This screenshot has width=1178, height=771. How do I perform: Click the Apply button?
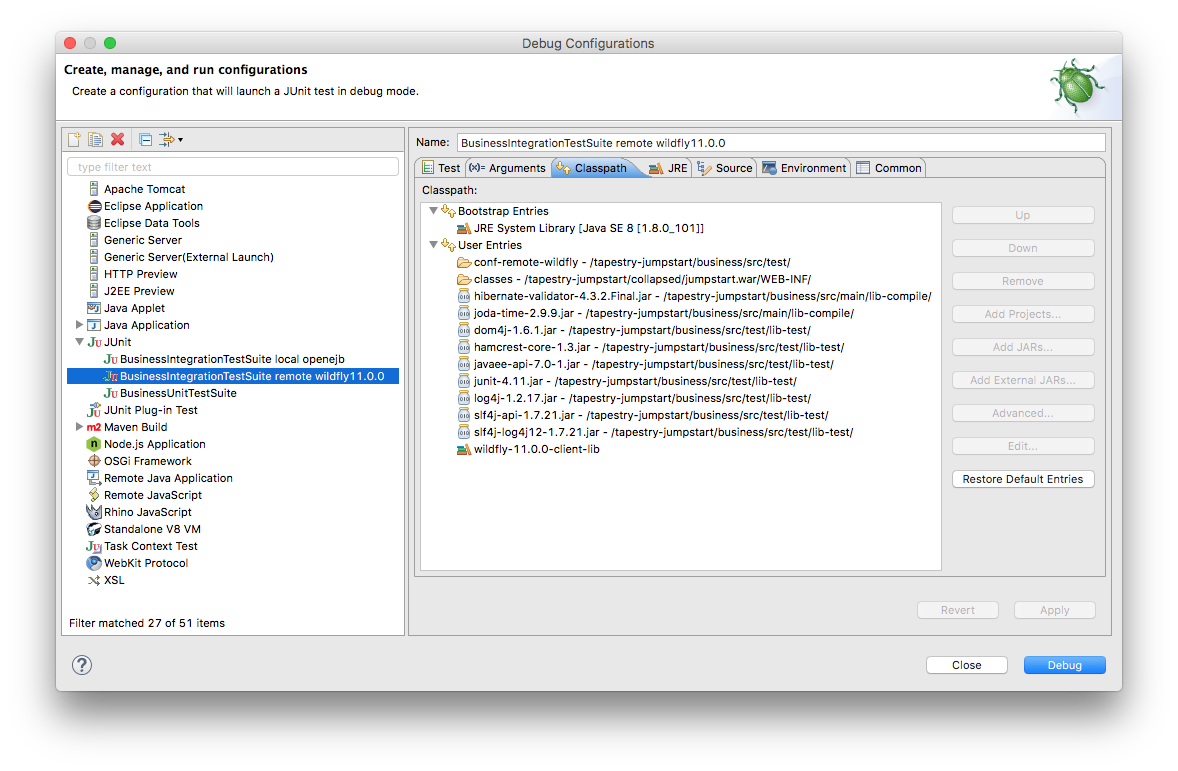(1055, 610)
